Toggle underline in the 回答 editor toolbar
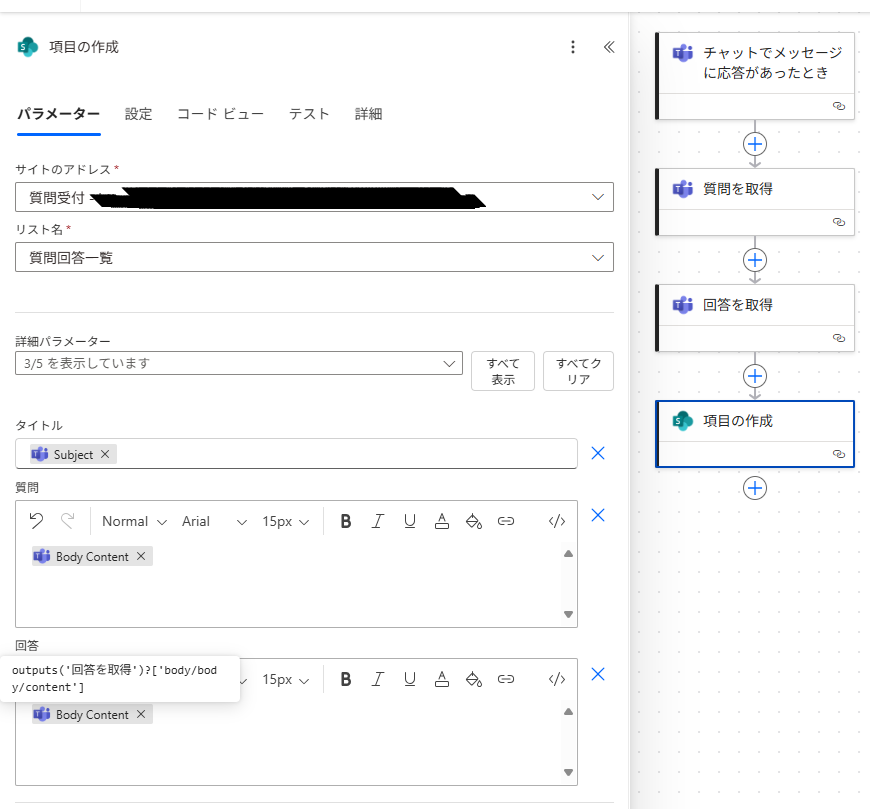 [410, 679]
